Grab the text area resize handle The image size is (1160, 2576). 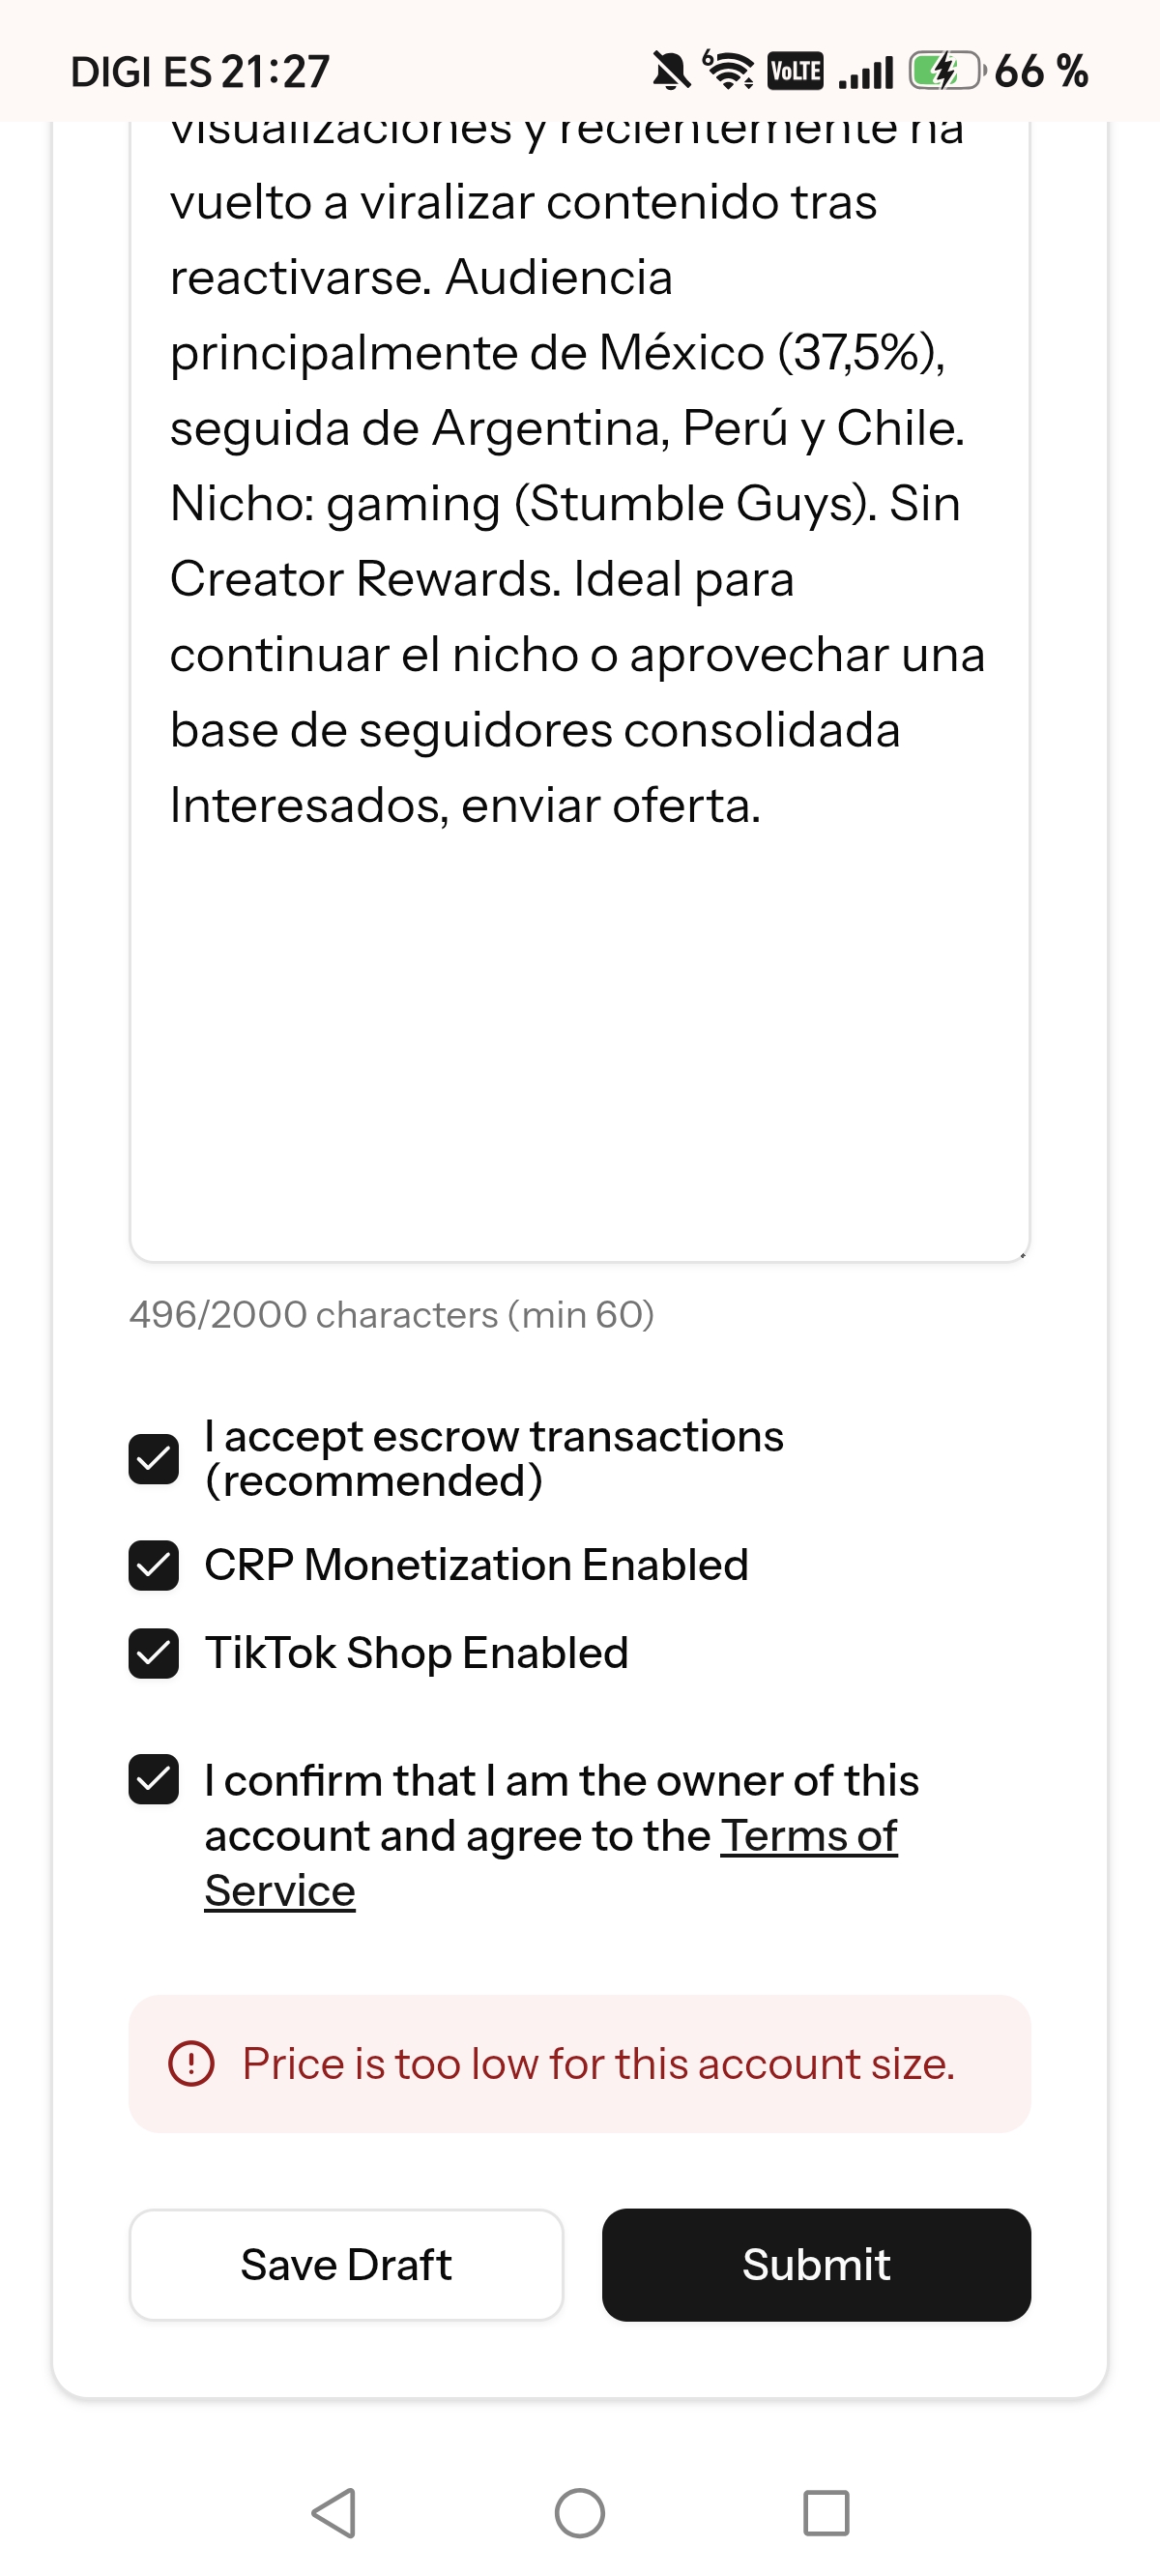[1022, 1254]
